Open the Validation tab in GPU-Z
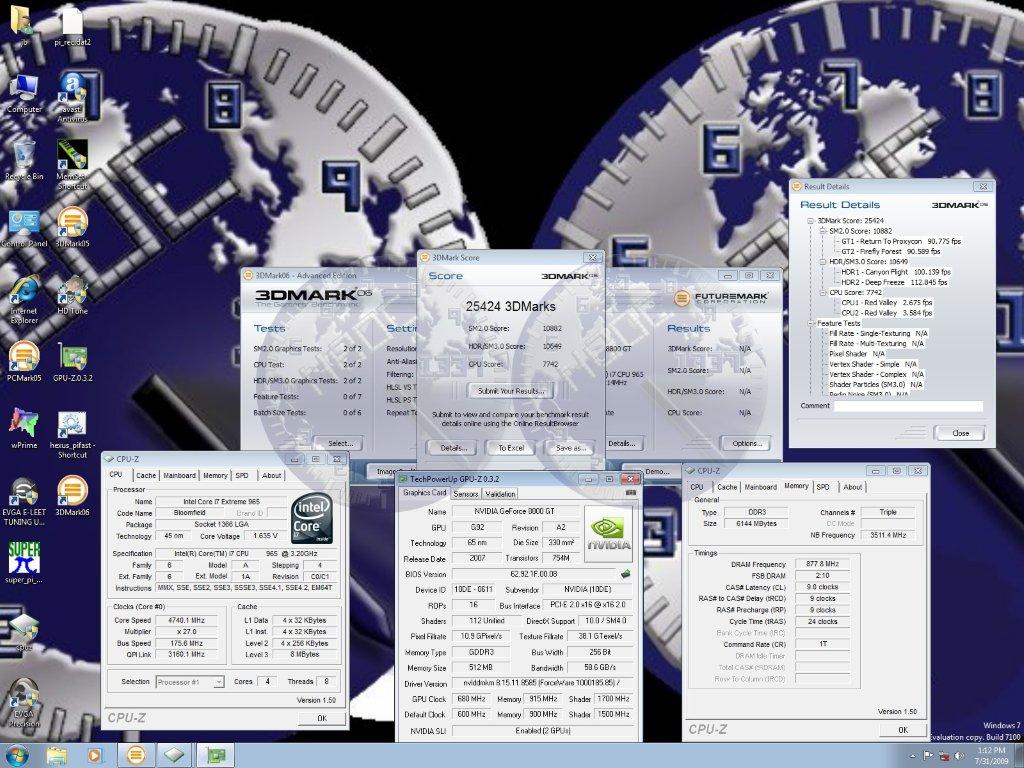Viewport: 1024px width, 768px height. click(500, 494)
